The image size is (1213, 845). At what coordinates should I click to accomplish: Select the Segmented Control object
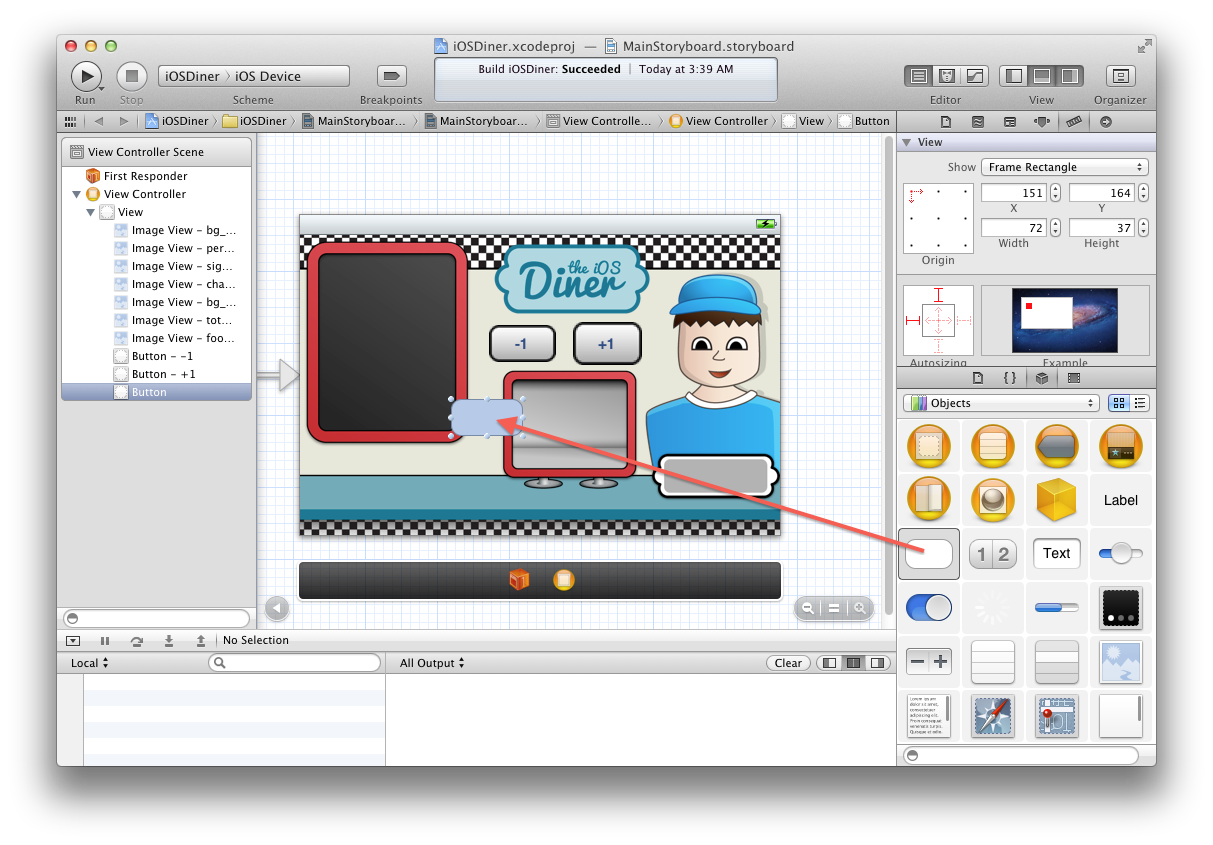[x=993, y=554]
